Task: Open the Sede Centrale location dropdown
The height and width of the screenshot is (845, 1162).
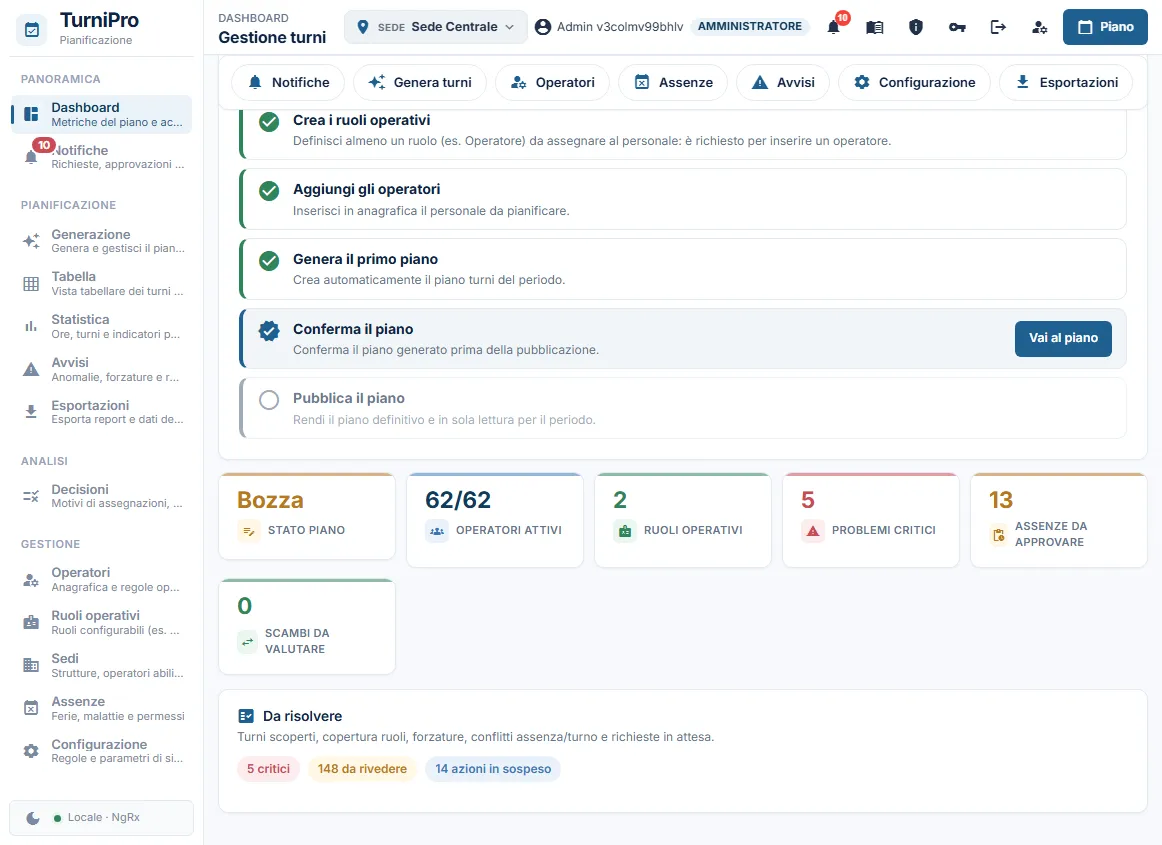Action: (x=436, y=27)
